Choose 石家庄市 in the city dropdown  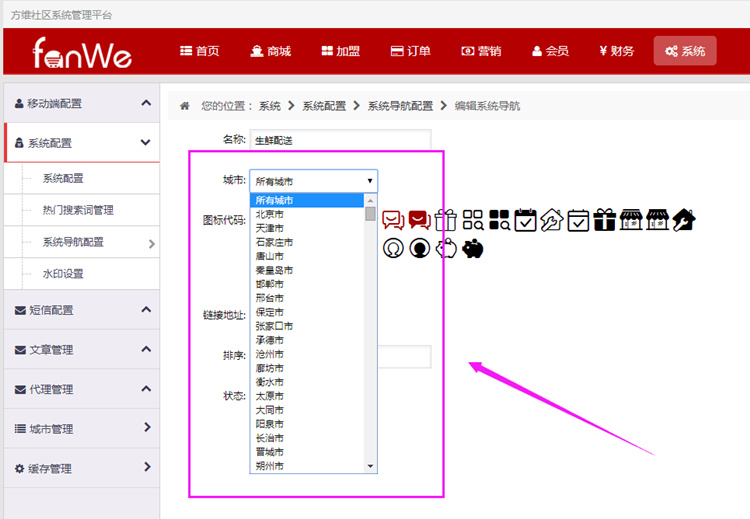pos(274,242)
